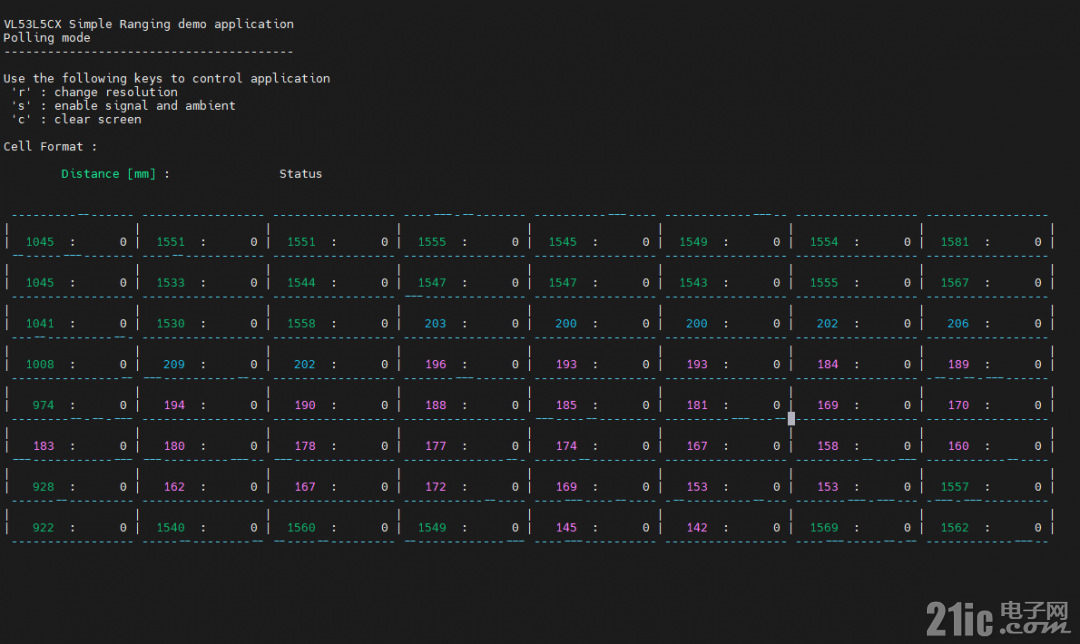Select magenta distance value 178
1080x644 pixels.
pyautogui.click(x=305, y=446)
